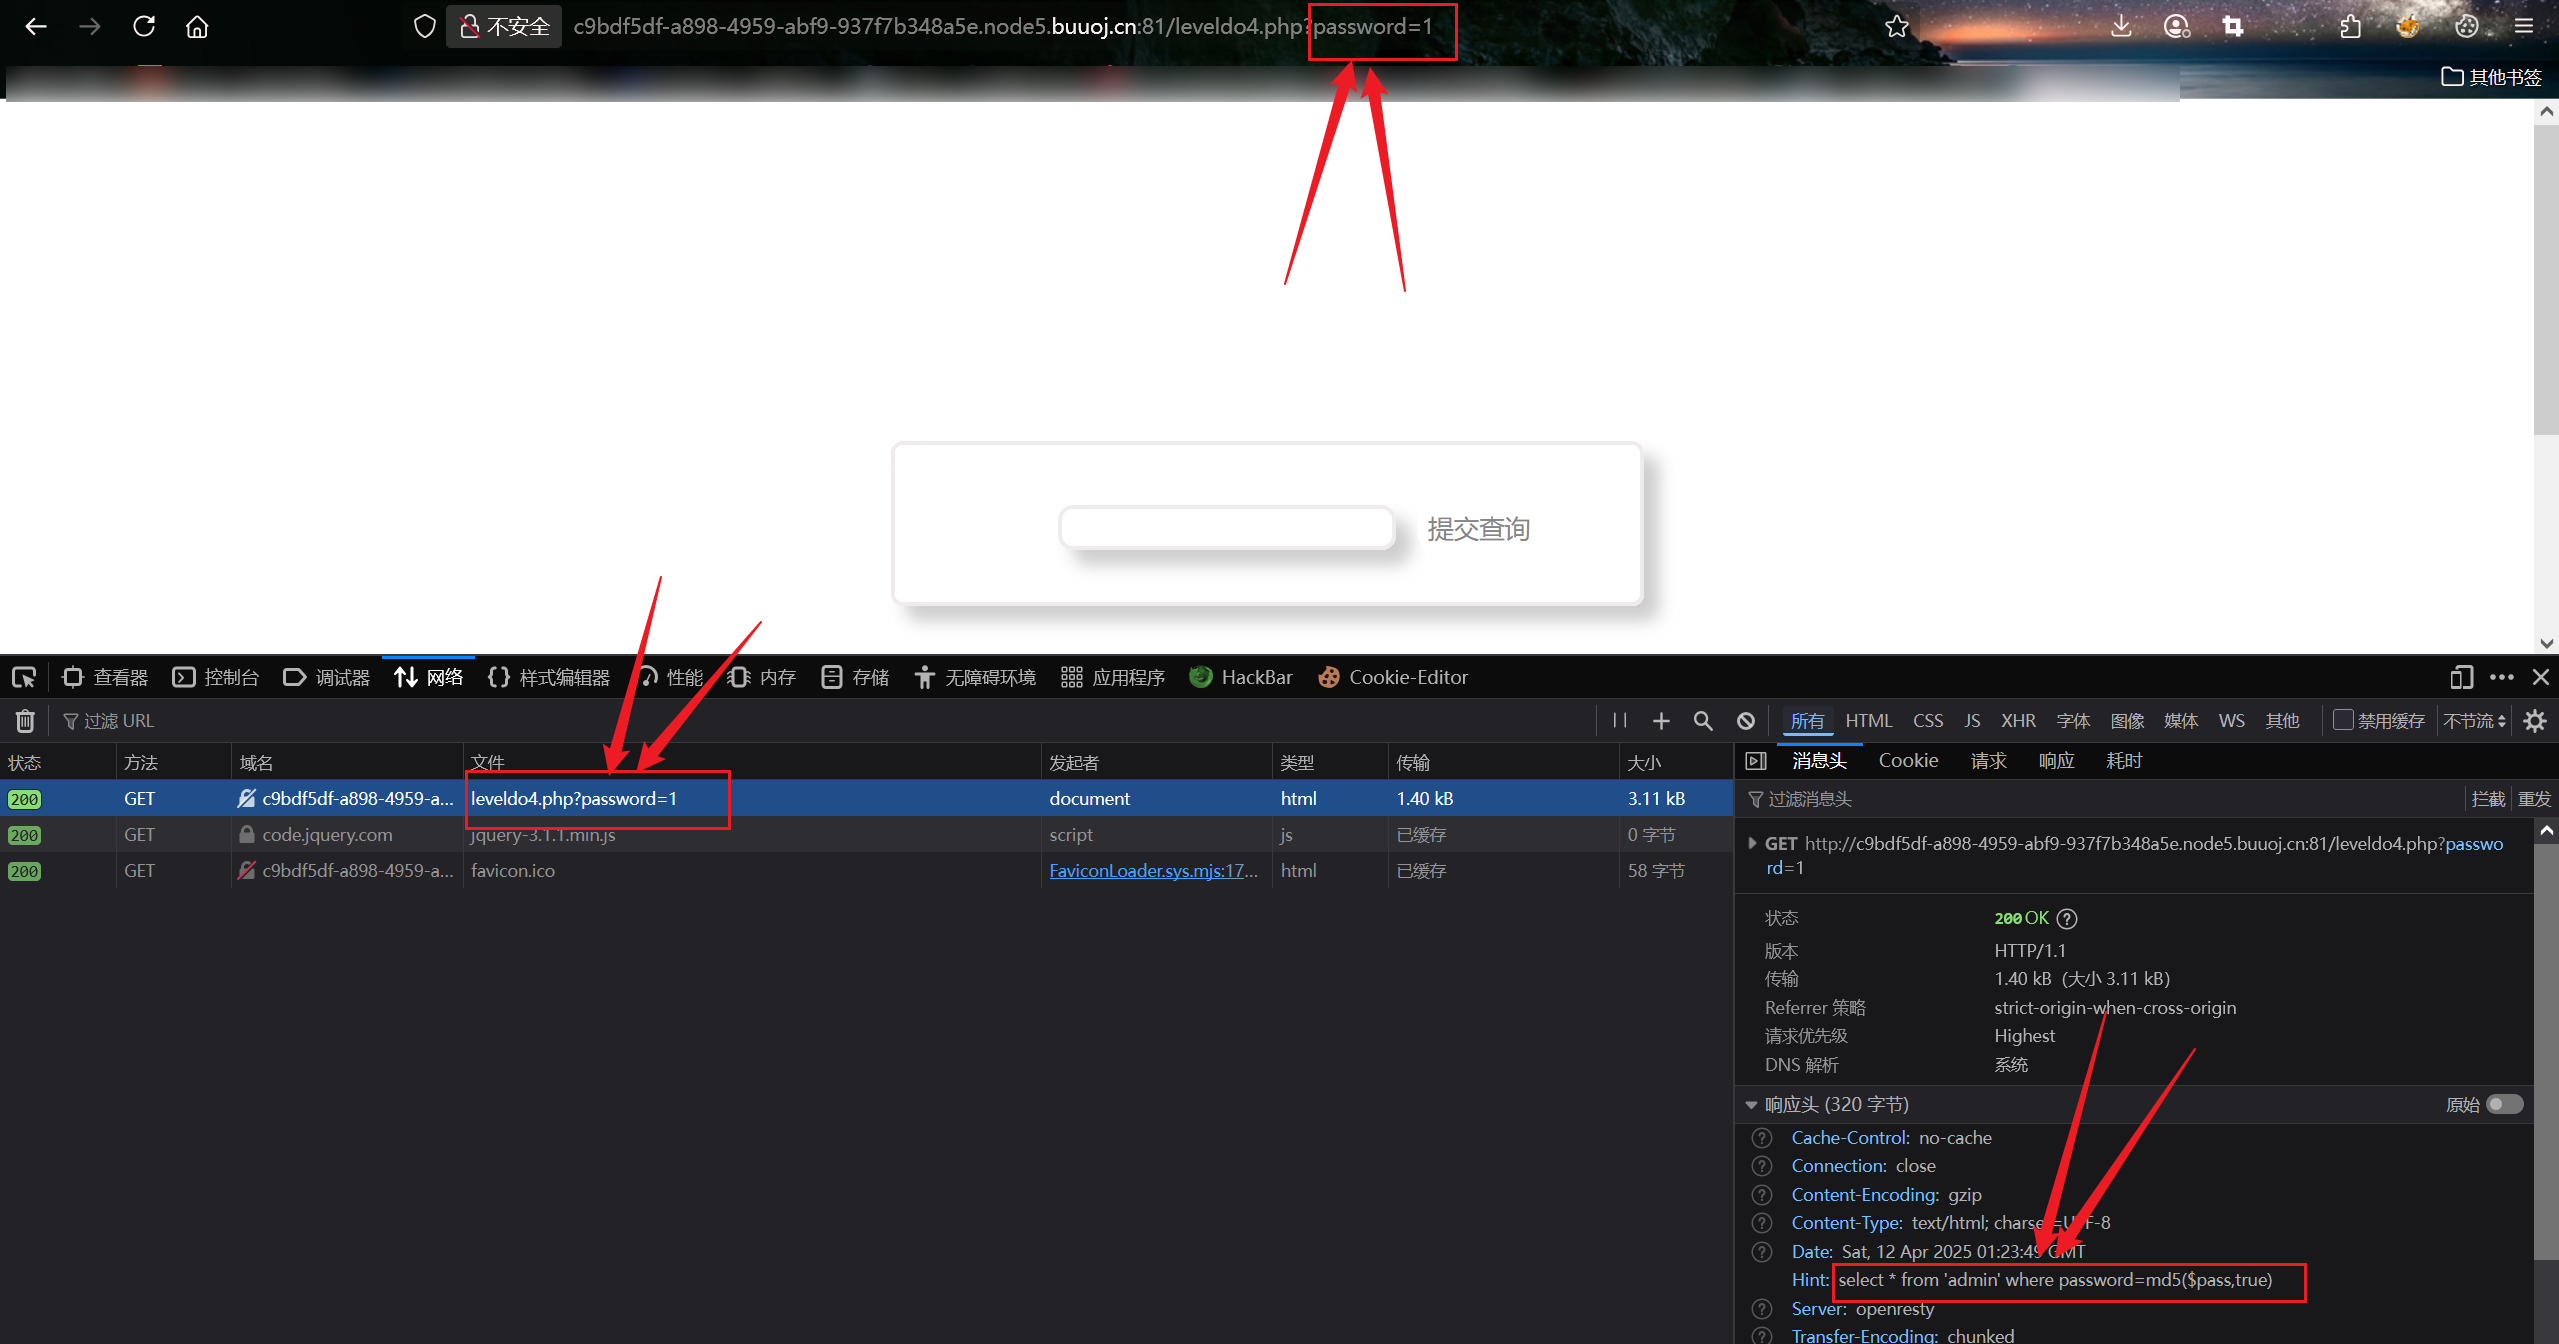
Task: Toggle the 原始 raw headers switch
Action: (x=2505, y=1104)
